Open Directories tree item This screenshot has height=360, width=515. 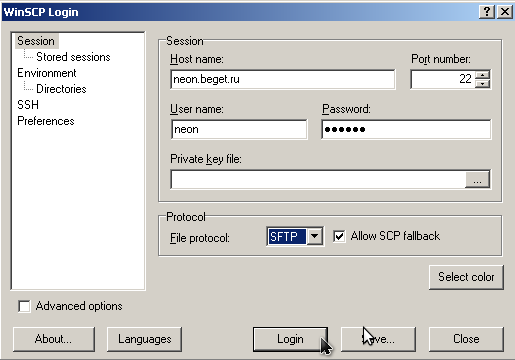61,89
